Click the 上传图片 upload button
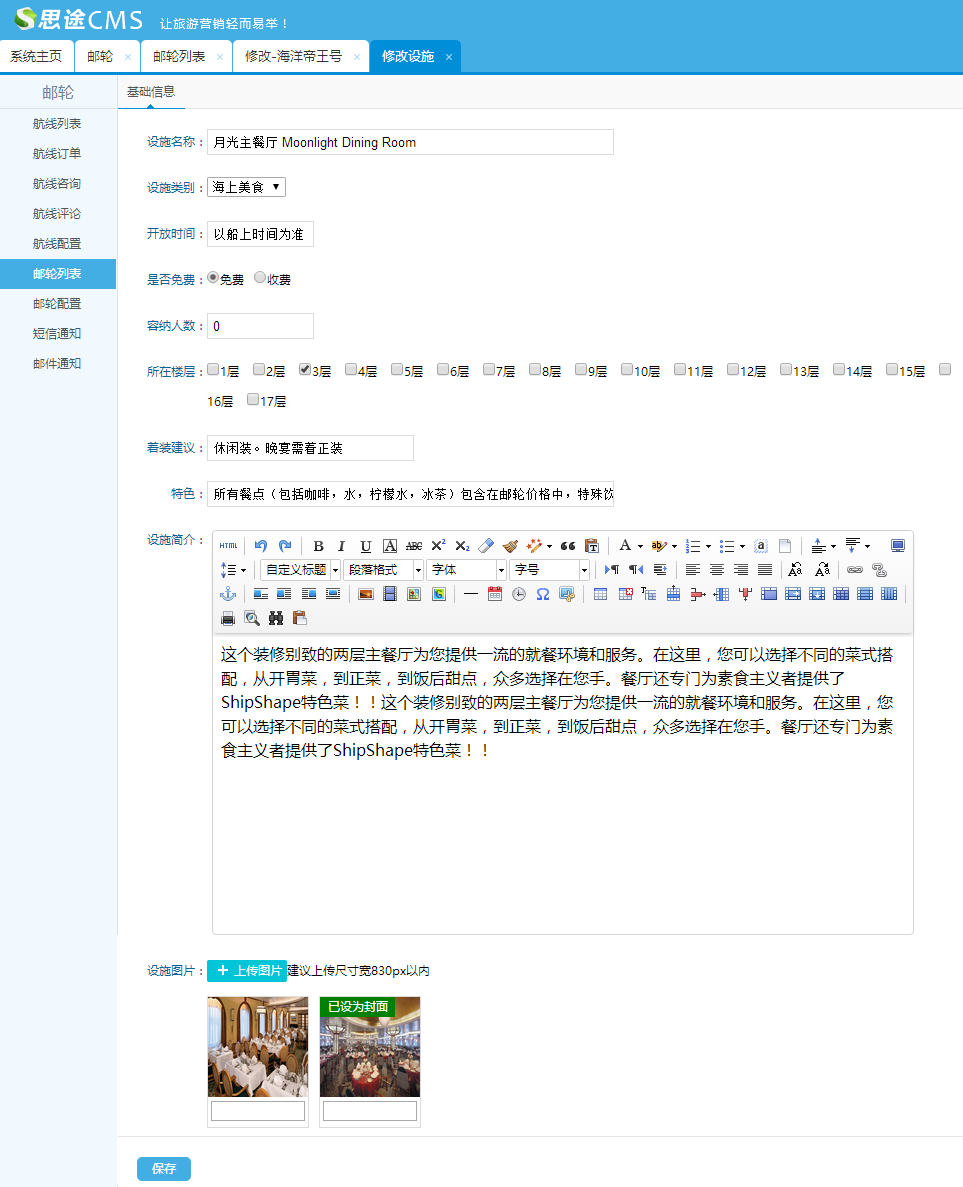This screenshot has width=963, height=1187. [247, 971]
